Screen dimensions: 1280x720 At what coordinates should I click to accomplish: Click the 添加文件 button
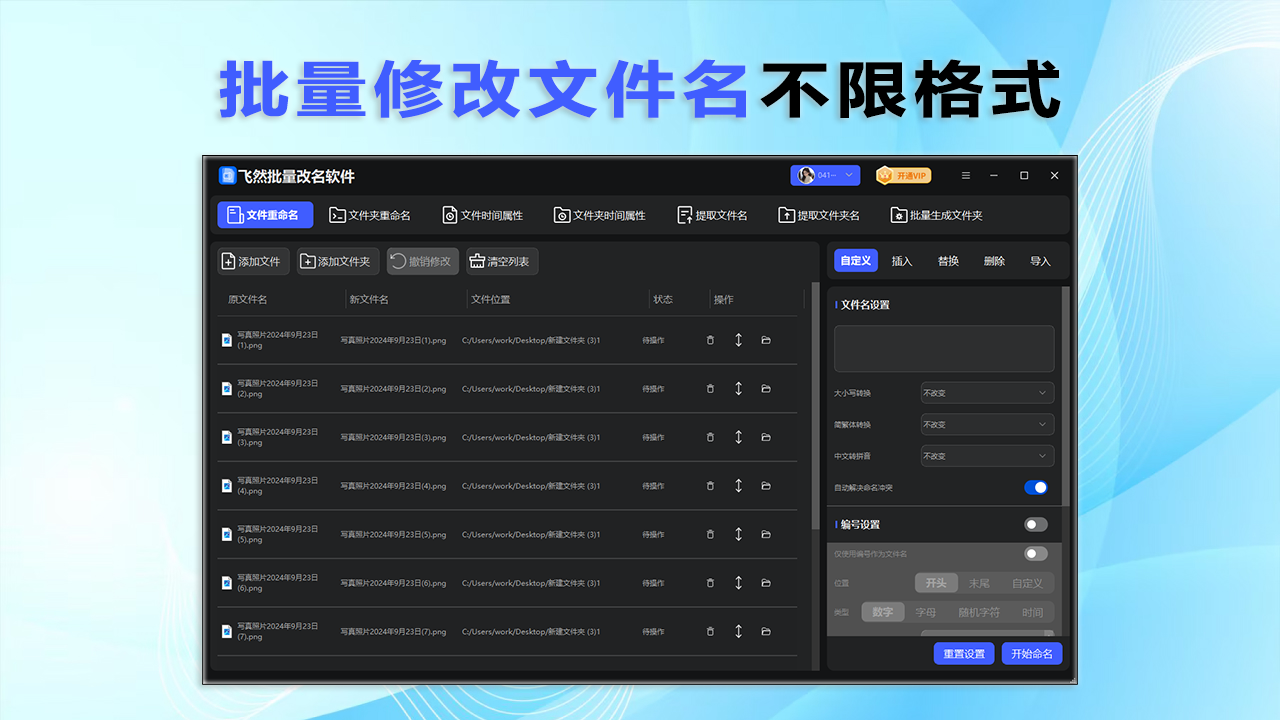(253, 261)
